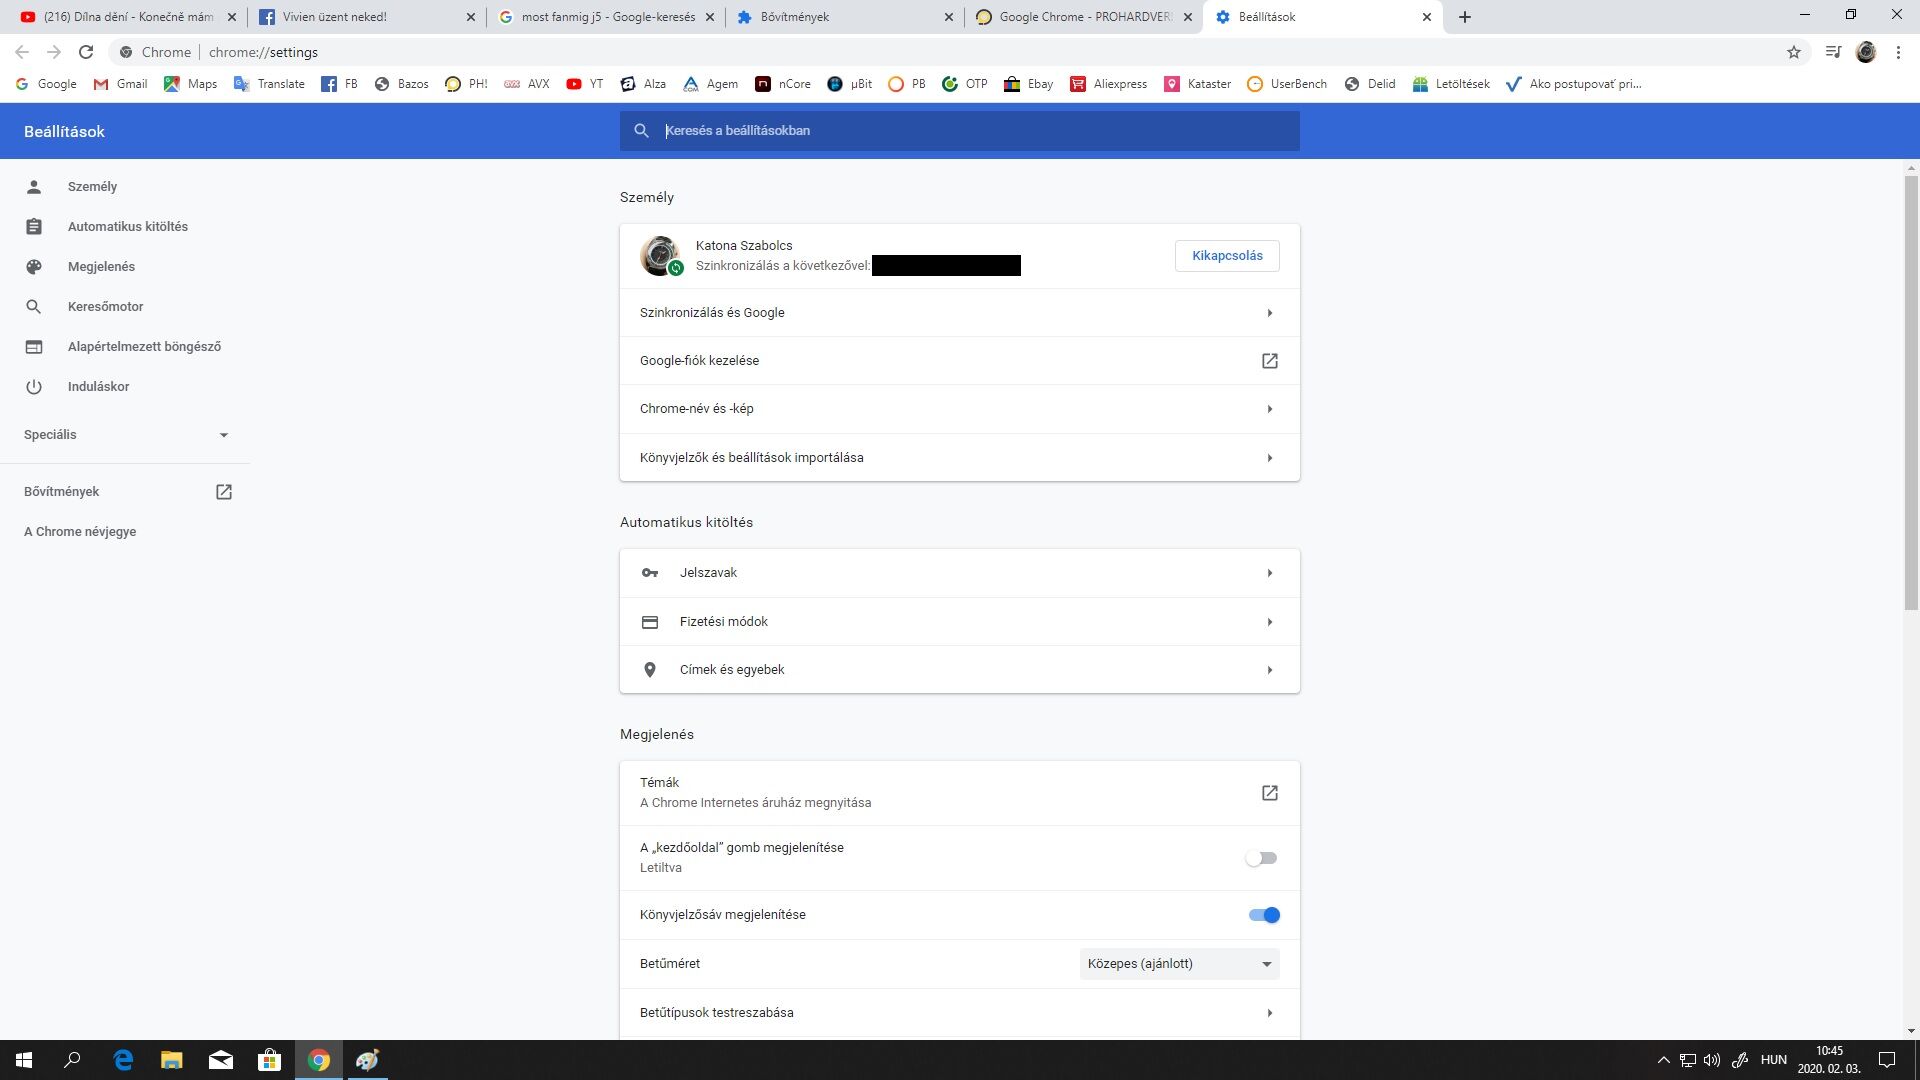
Task: Disable the Könyvjelzősáv megjelenítése switch
Action: (1264, 915)
